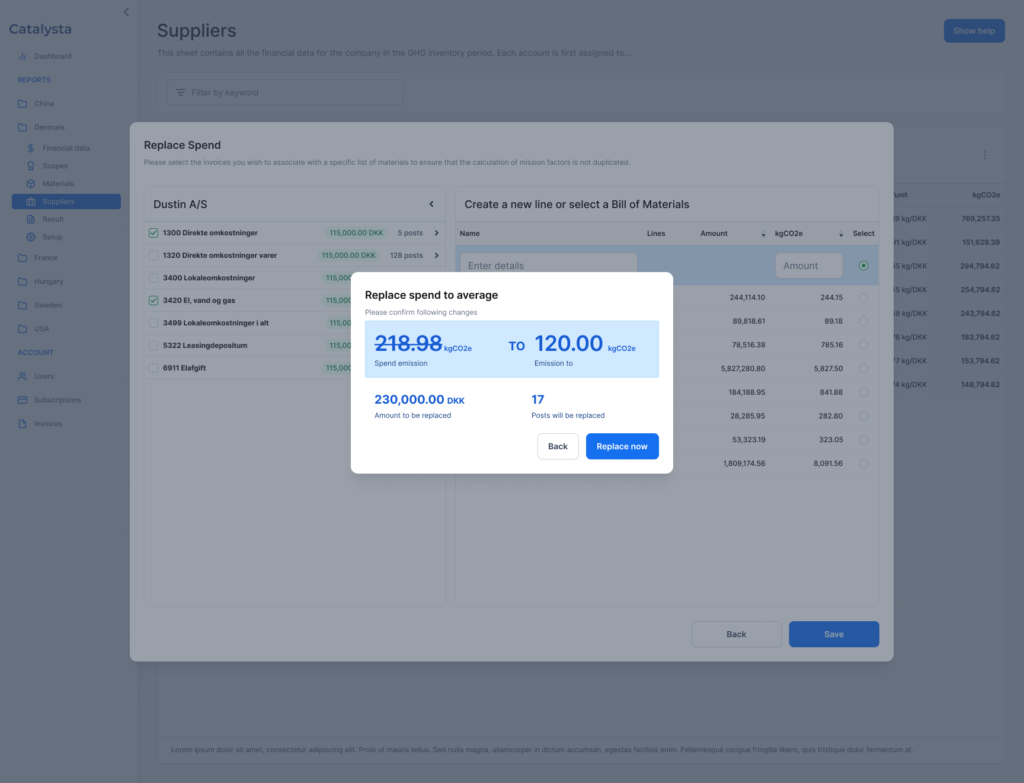Go to Scopes in the sidebar
This screenshot has height=783, width=1024.
[55, 166]
